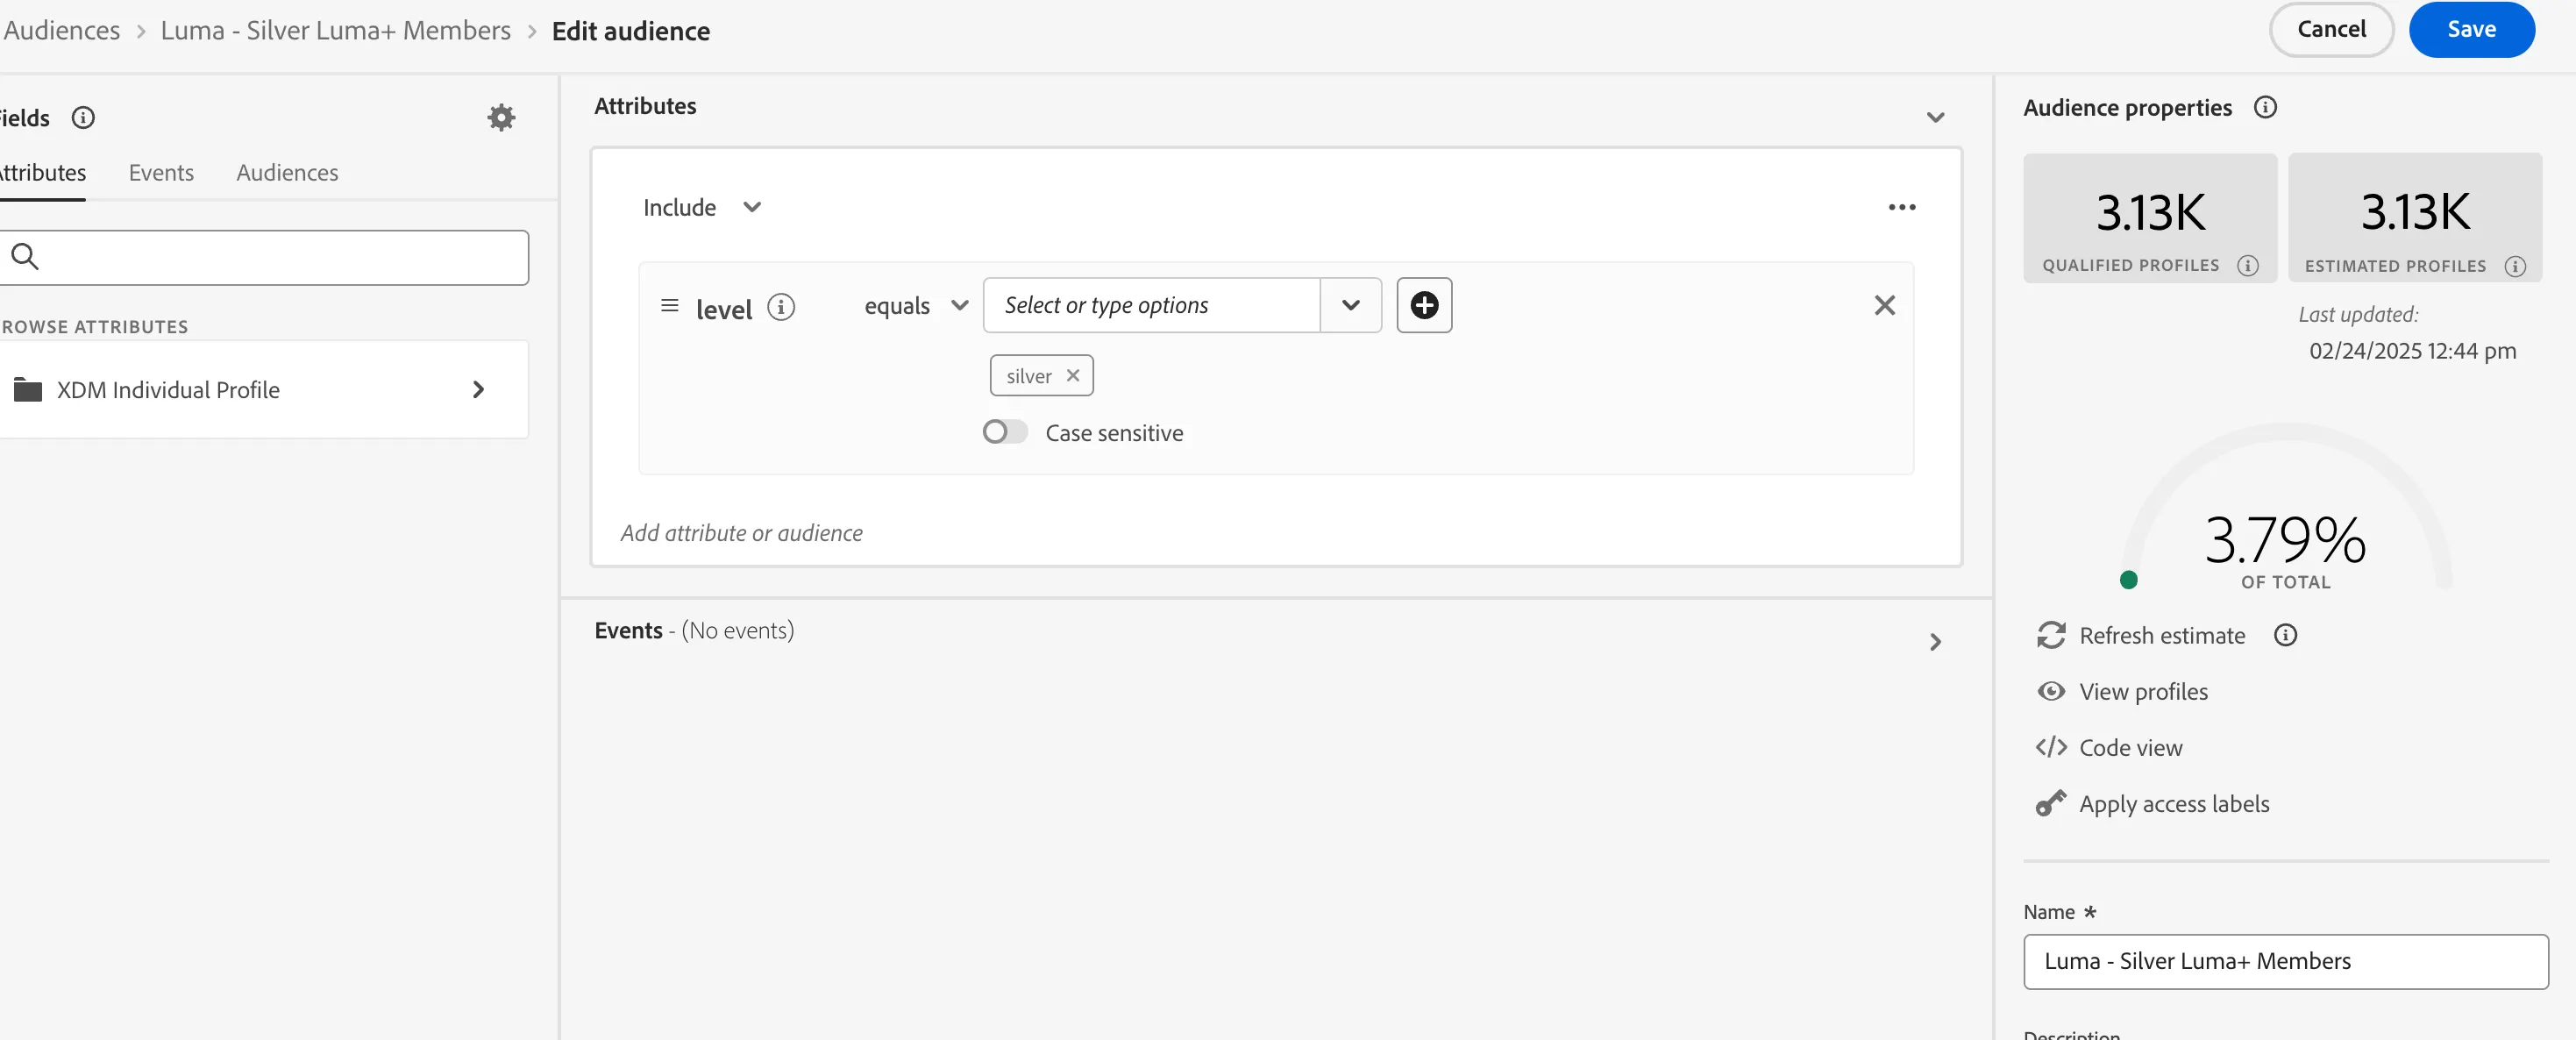Image resolution: width=2576 pixels, height=1040 pixels.
Task: Switch to the Audiences tab
Action: 287,172
